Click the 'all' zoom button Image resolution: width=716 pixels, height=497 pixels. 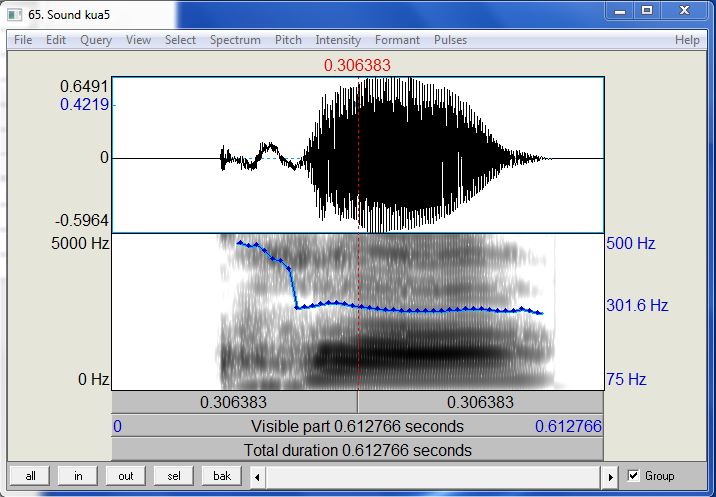point(30,476)
